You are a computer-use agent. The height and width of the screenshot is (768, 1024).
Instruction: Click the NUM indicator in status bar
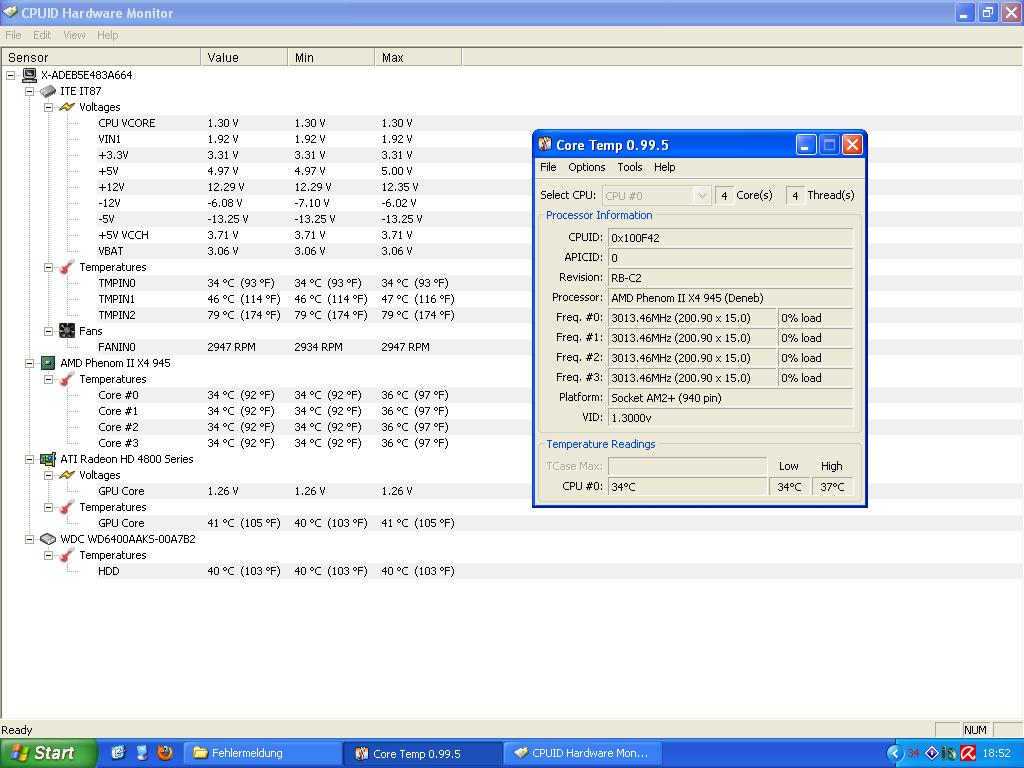point(975,729)
